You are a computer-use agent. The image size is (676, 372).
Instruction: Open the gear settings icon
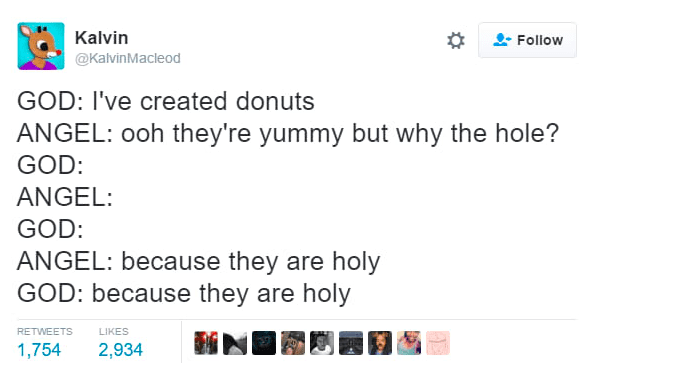pos(456,41)
